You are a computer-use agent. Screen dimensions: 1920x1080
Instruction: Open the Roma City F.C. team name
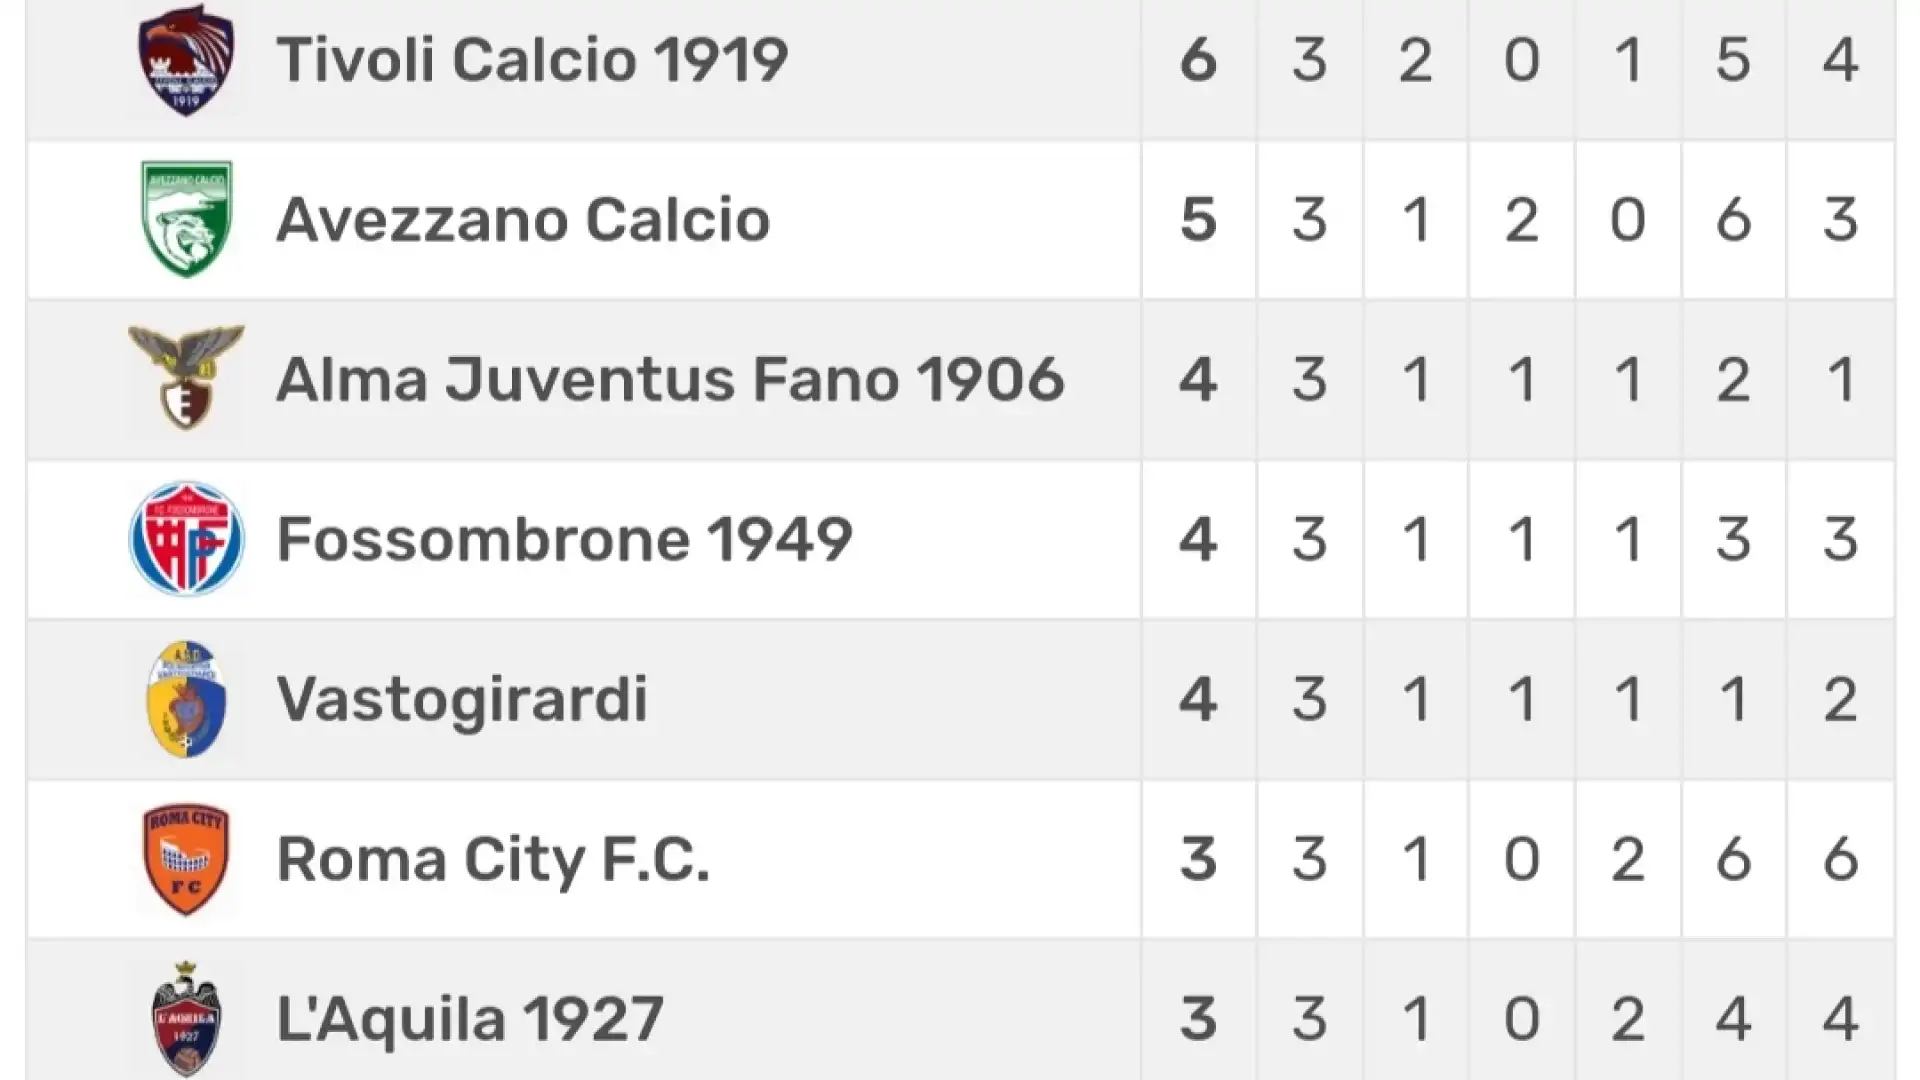click(x=493, y=859)
